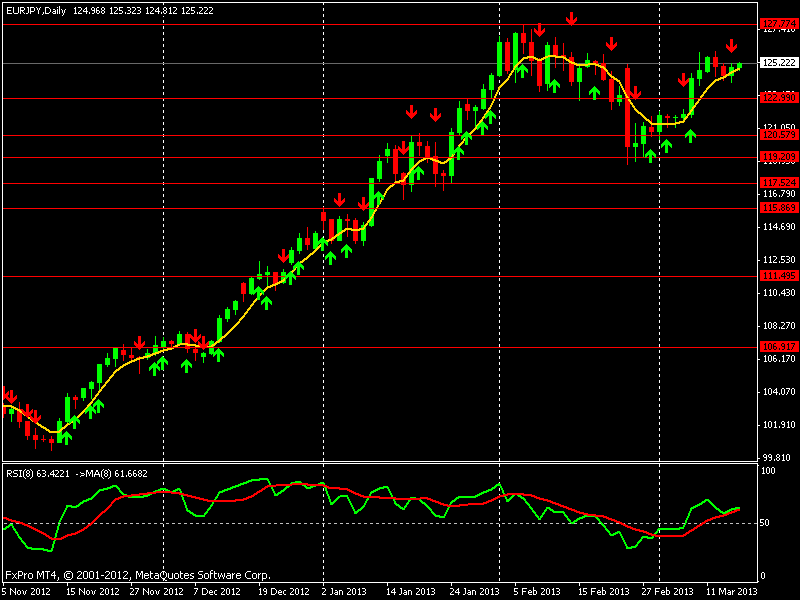Click the EURJPY,Daily chart title text
Viewport: 800px width, 600px height.
click(x=36, y=10)
